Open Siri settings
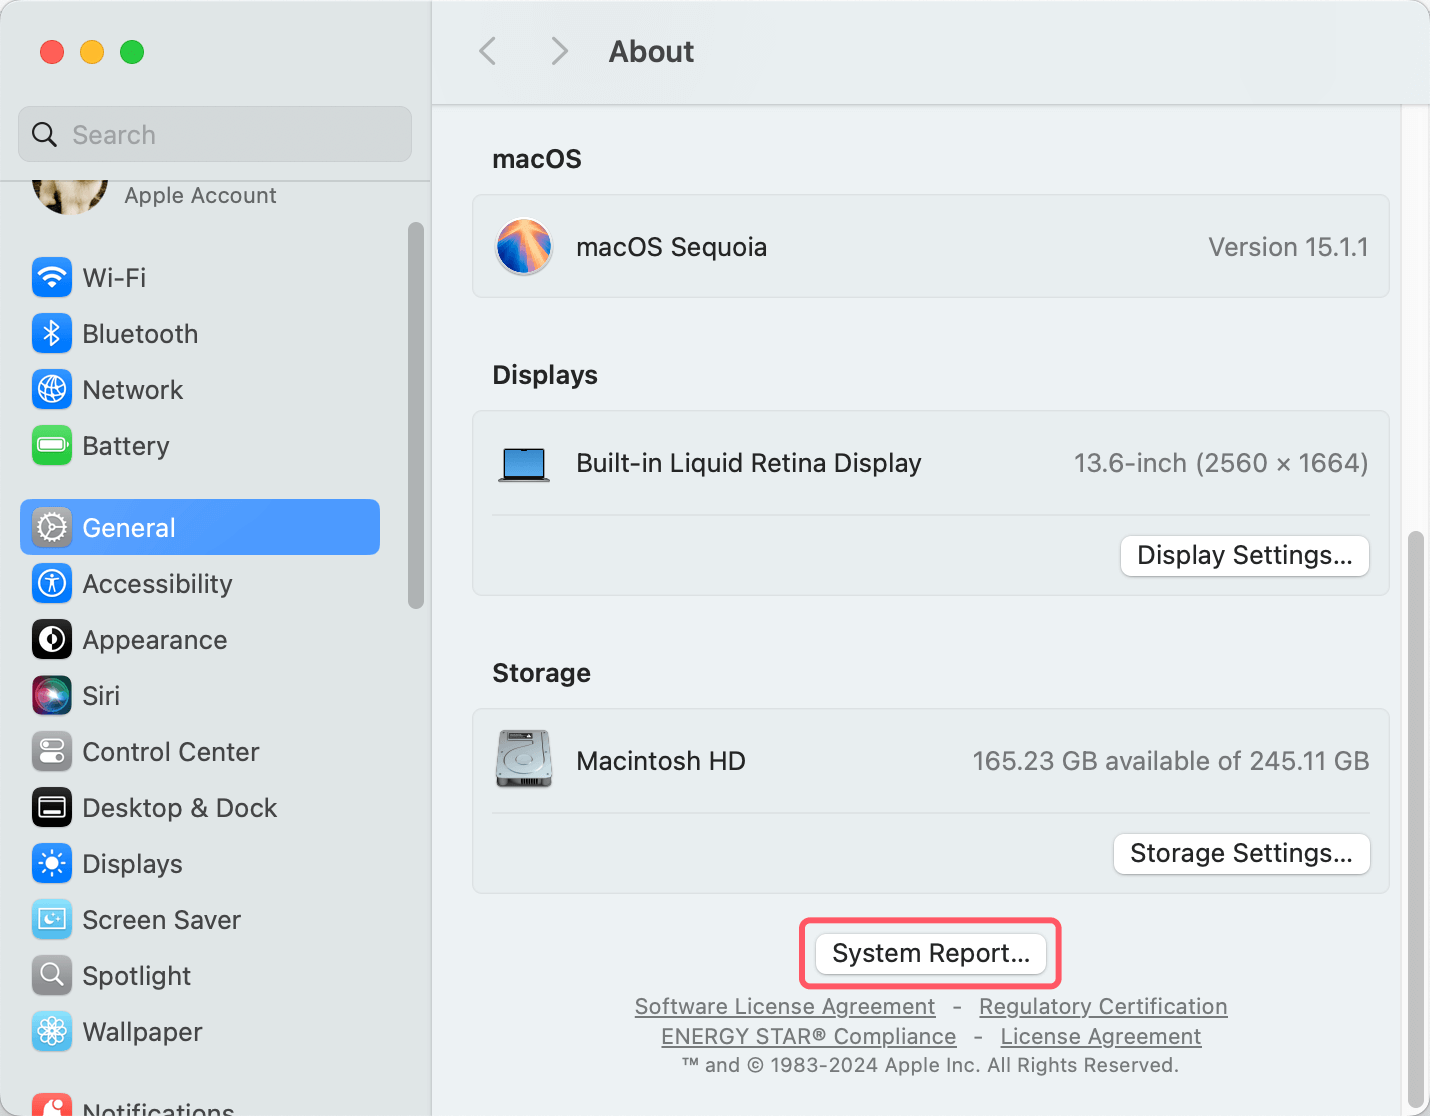The height and width of the screenshot is (1116, 1430). click(101, 695)
